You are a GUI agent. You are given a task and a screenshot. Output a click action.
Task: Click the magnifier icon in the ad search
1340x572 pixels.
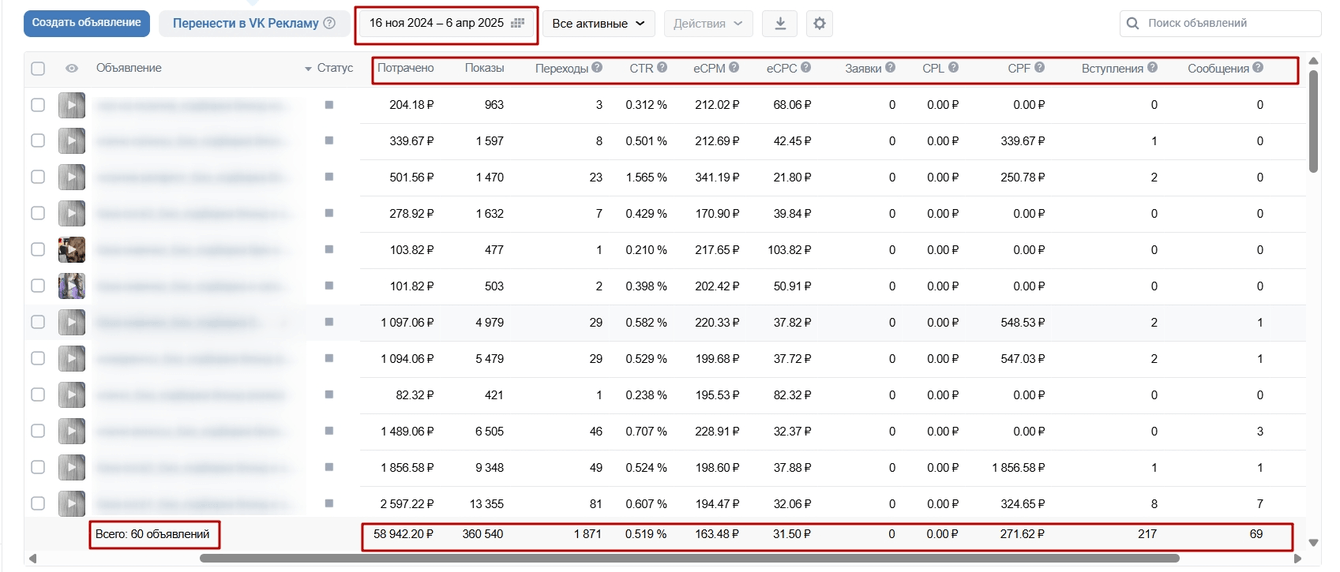1133,23
